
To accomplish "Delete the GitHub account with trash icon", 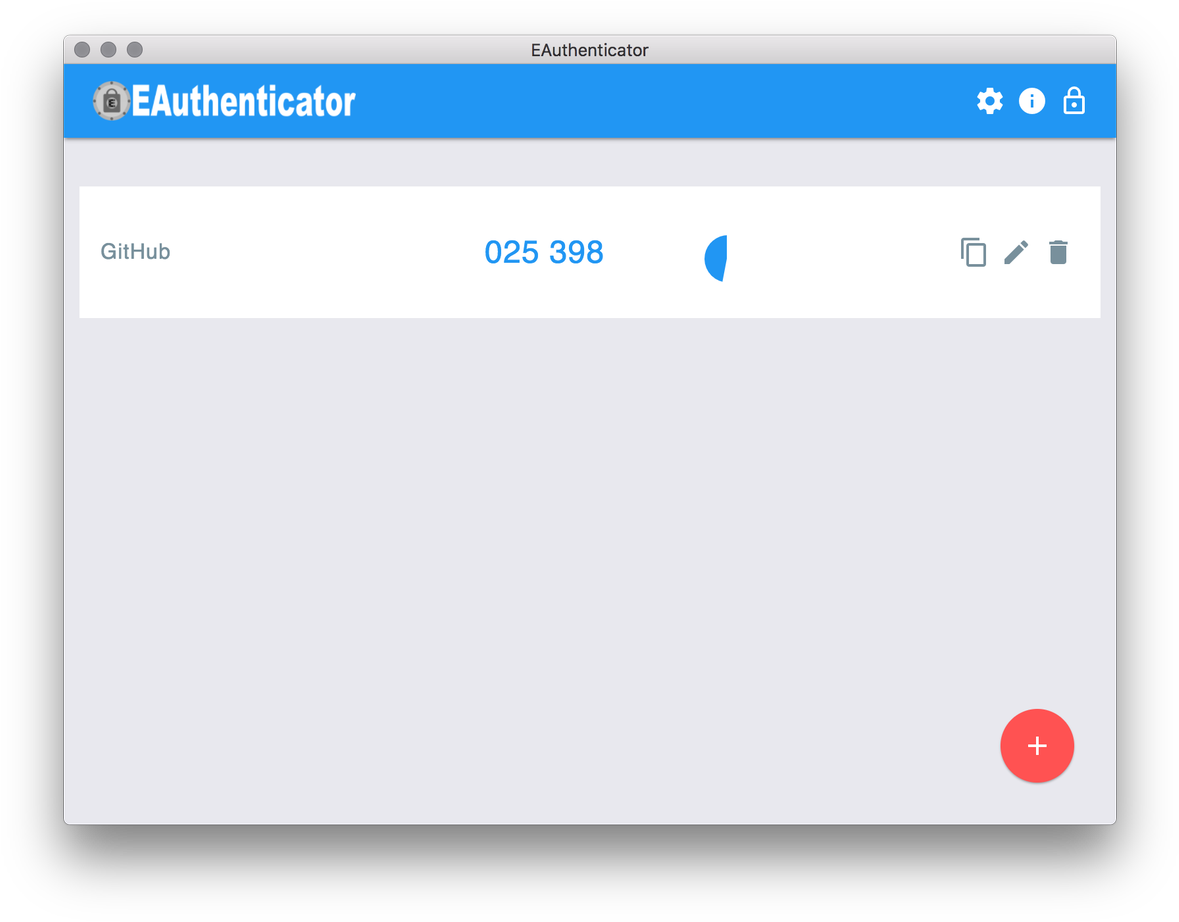I will (x=1058, y=252).
